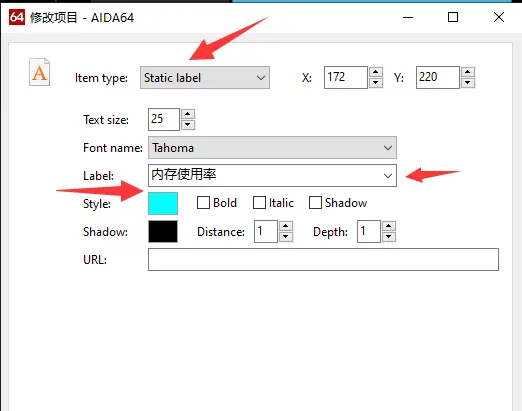Decrease the Y position value

pos(468,83)
